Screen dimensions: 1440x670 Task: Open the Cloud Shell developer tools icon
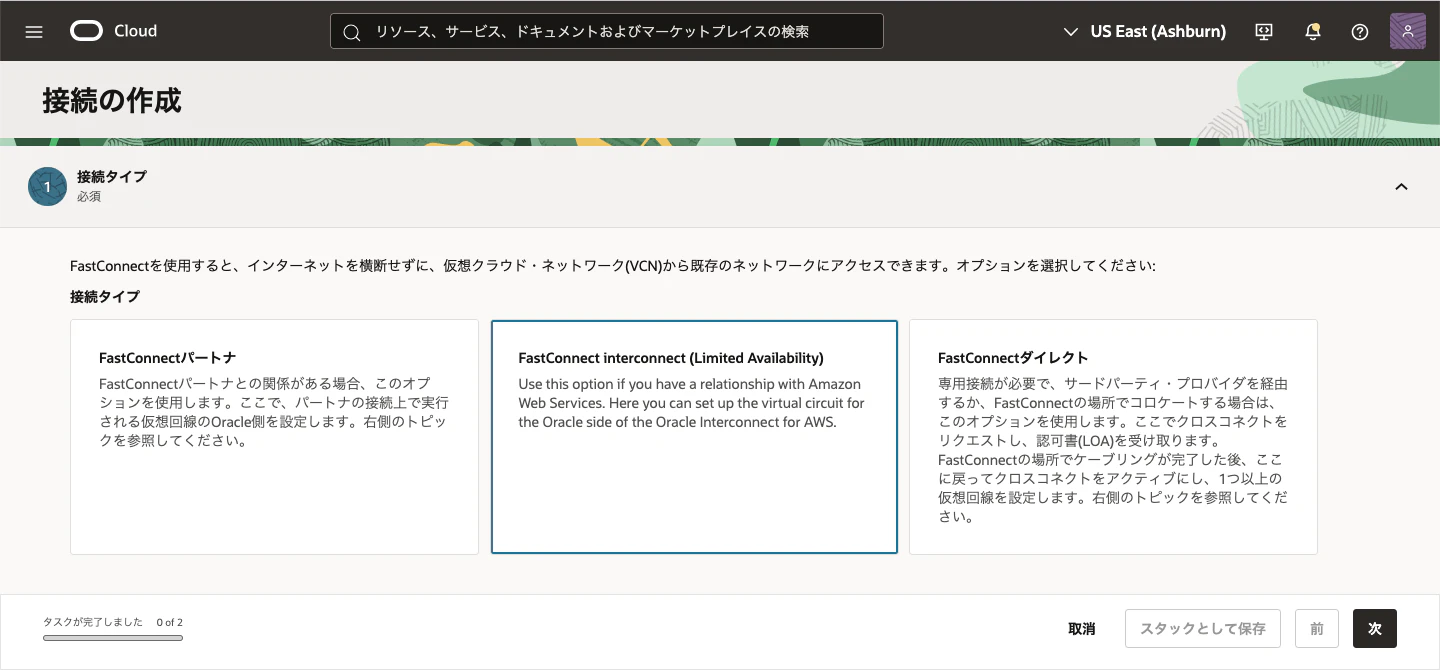1264,31
